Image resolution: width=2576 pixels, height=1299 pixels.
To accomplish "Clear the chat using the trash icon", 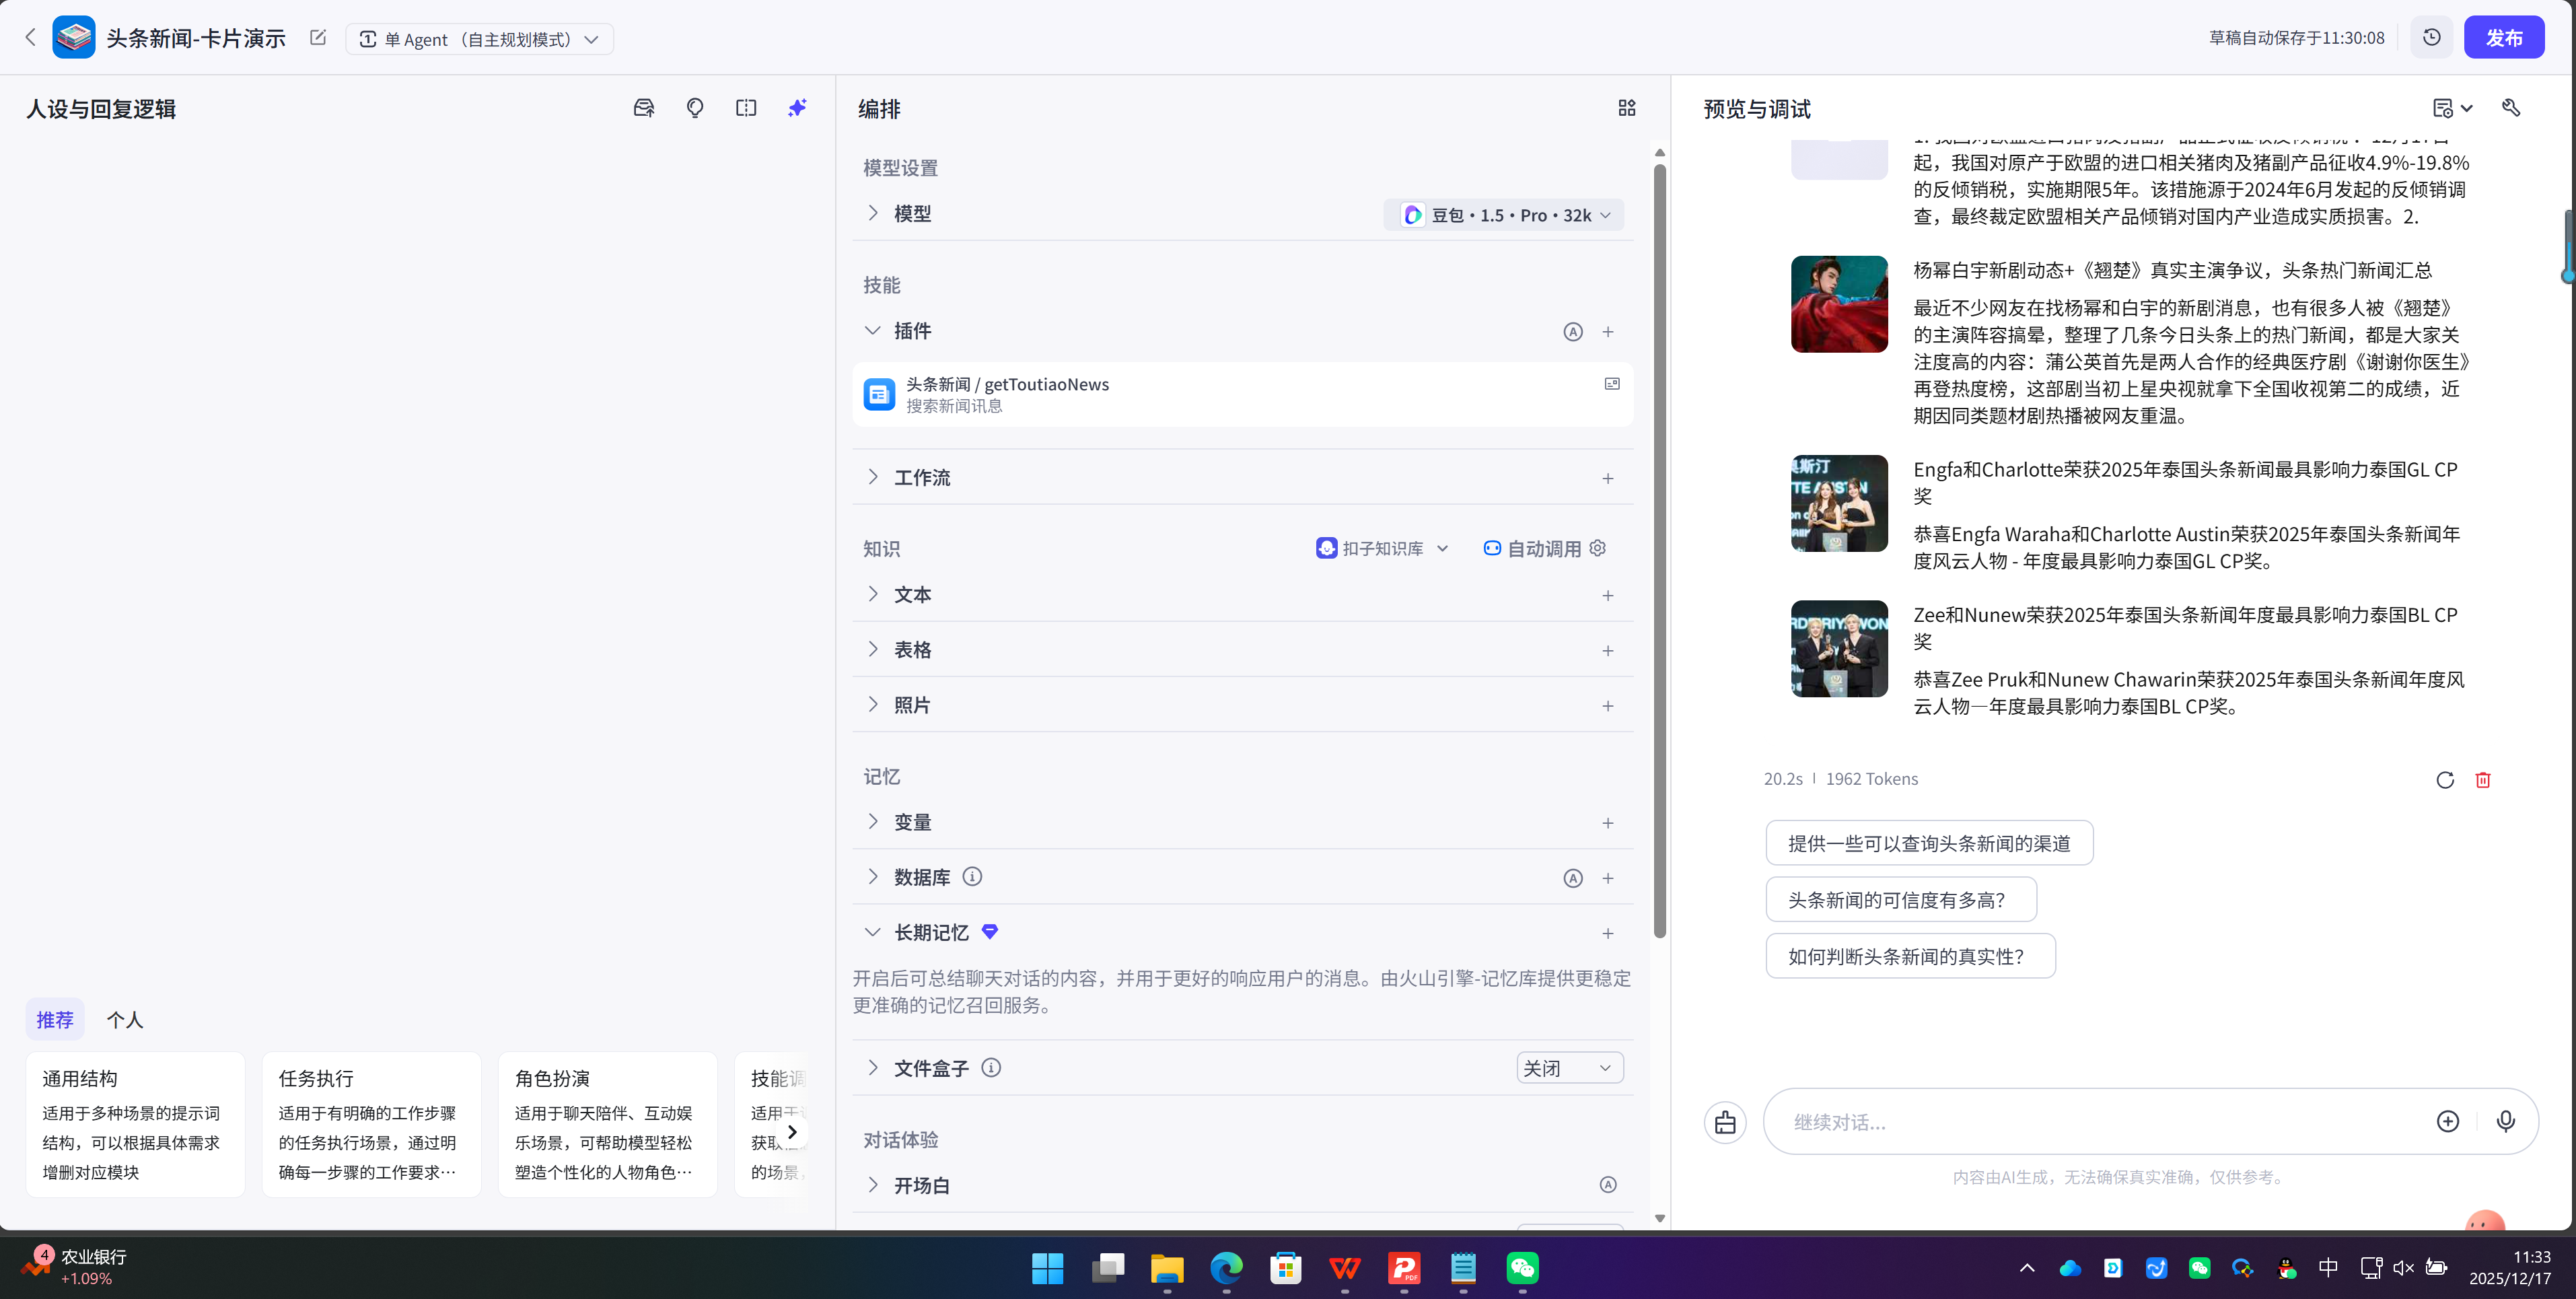I will click(x=2482, y=779).
